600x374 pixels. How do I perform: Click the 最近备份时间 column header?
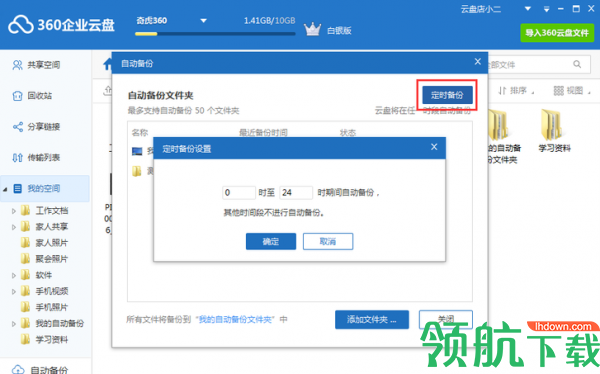pos(263,133)
